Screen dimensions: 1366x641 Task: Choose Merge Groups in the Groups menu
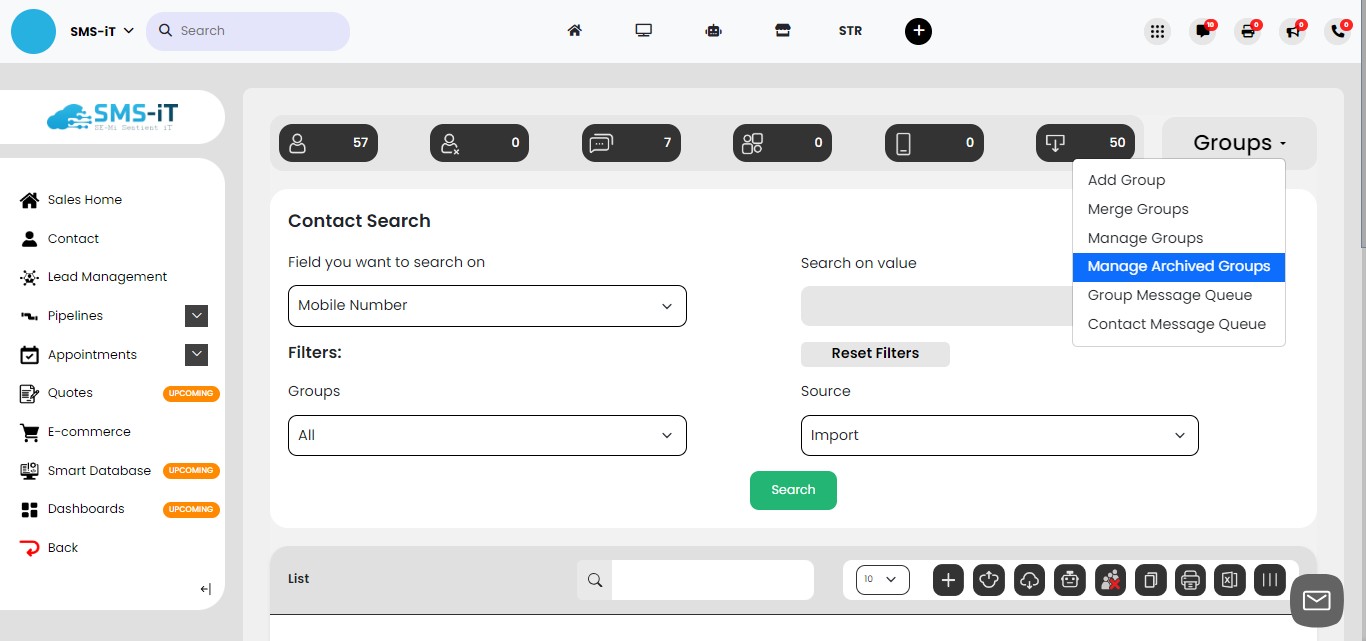pos(1138,209)
